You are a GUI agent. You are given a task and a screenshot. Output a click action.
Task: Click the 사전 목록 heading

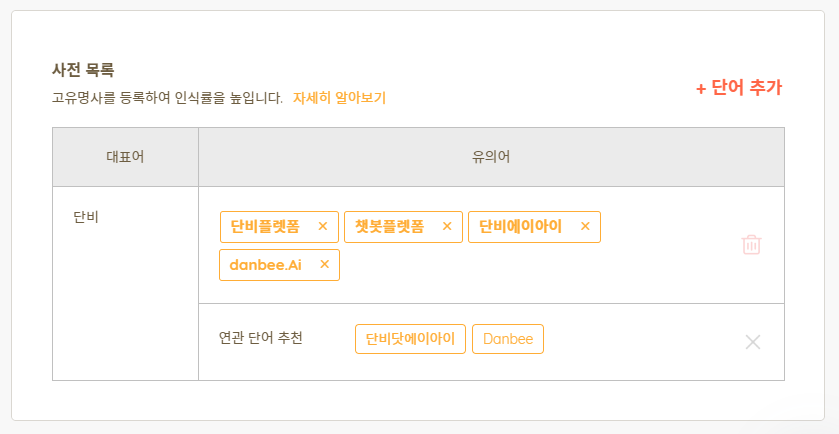coord(83,70)
